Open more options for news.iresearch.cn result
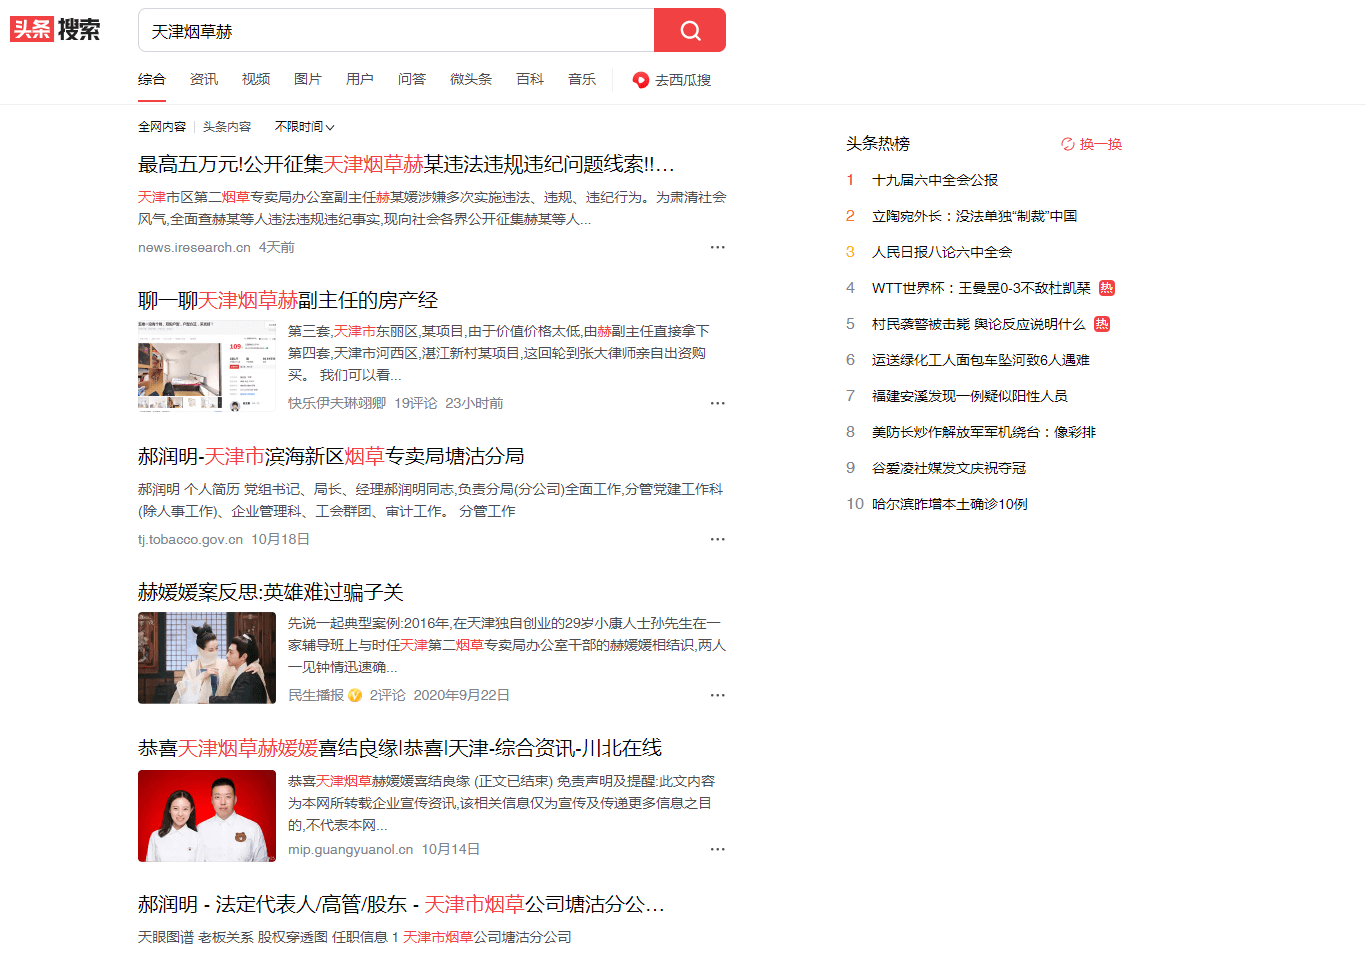Screen dimensions: 1366x954 pyautogui.click(x=717, y=247)
